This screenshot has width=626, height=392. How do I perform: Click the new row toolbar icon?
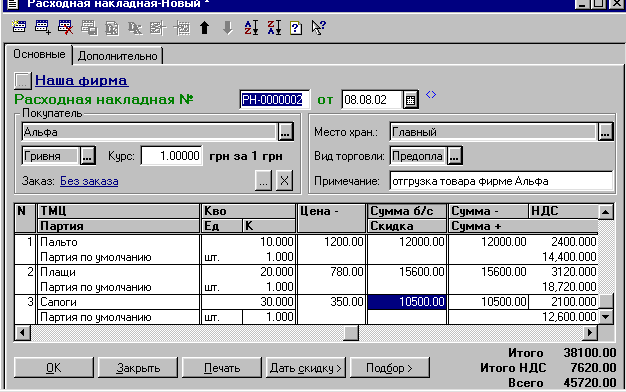tap(19, 27)
